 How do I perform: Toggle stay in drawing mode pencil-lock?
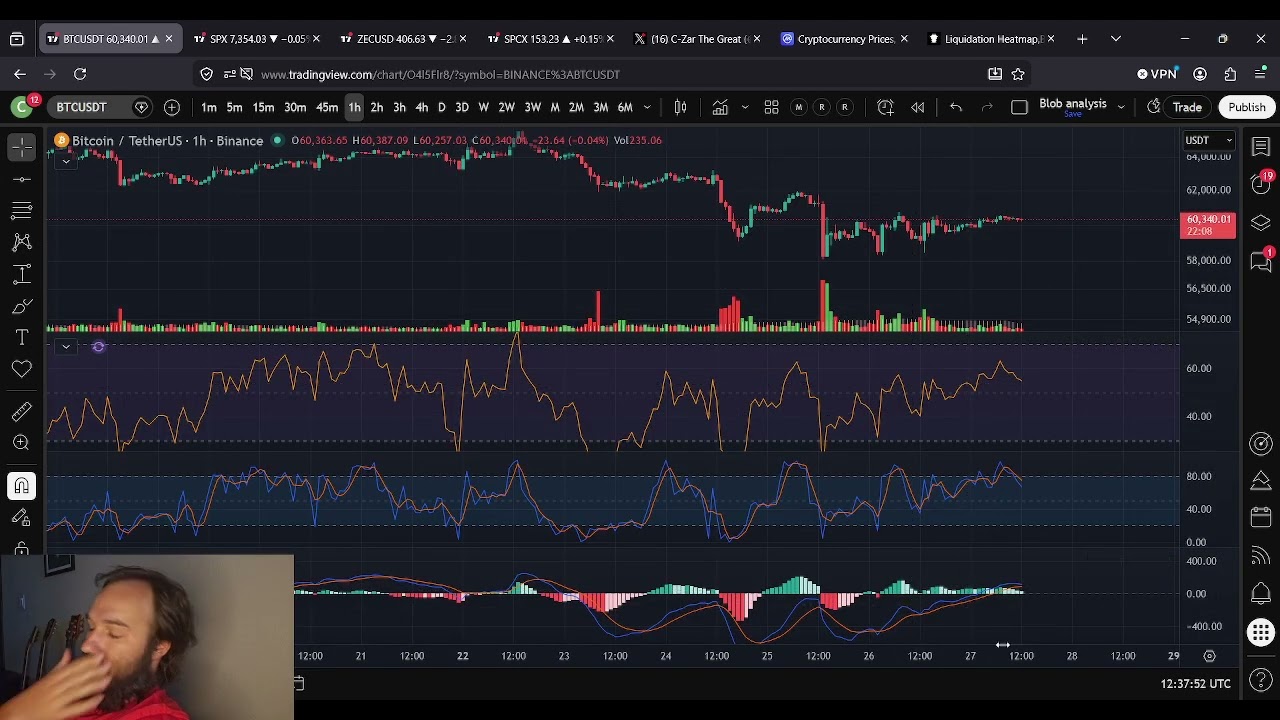(x=22, y=518)
